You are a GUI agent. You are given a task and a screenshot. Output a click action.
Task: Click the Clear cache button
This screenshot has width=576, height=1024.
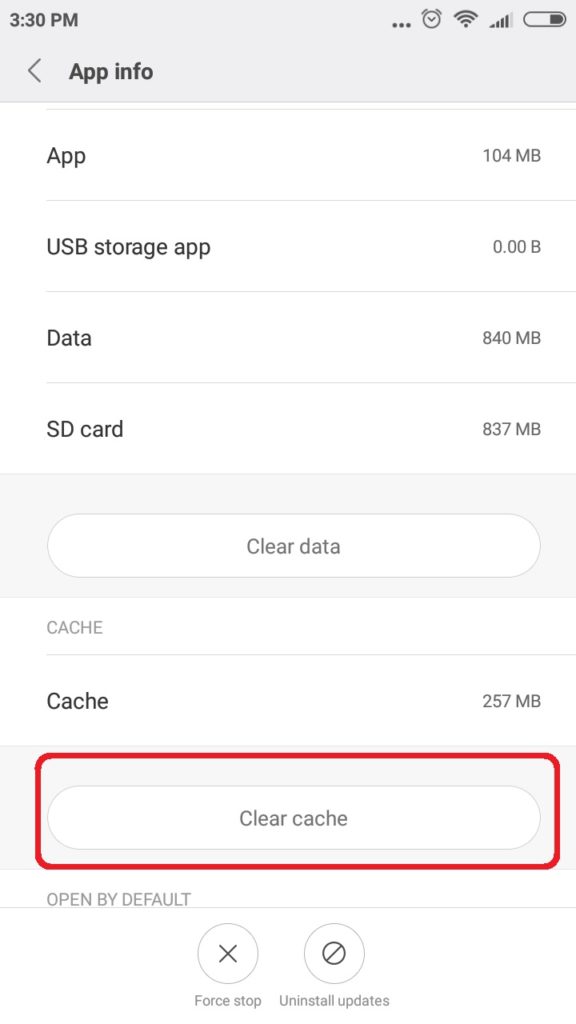[x=294, y=818]
